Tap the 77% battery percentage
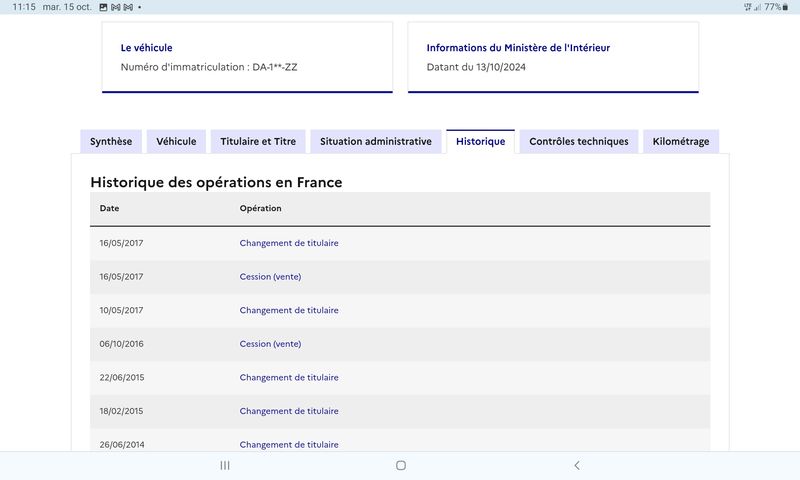Screen dimensions: 800x480 coord(772,7)
